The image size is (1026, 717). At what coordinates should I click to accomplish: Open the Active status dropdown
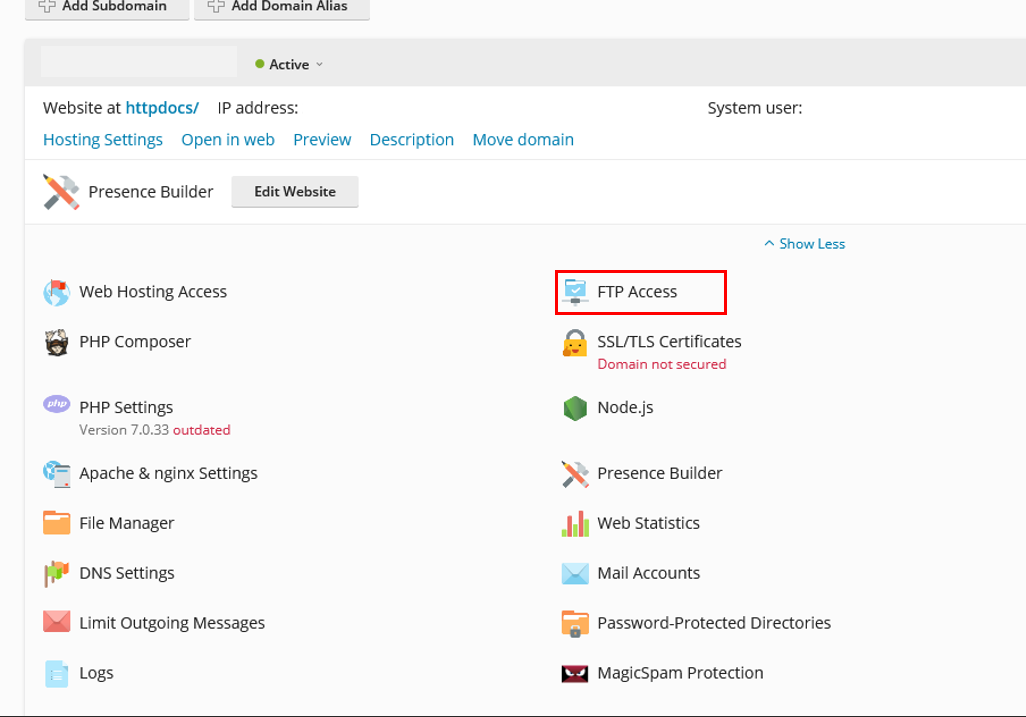(x=289, y=64)
